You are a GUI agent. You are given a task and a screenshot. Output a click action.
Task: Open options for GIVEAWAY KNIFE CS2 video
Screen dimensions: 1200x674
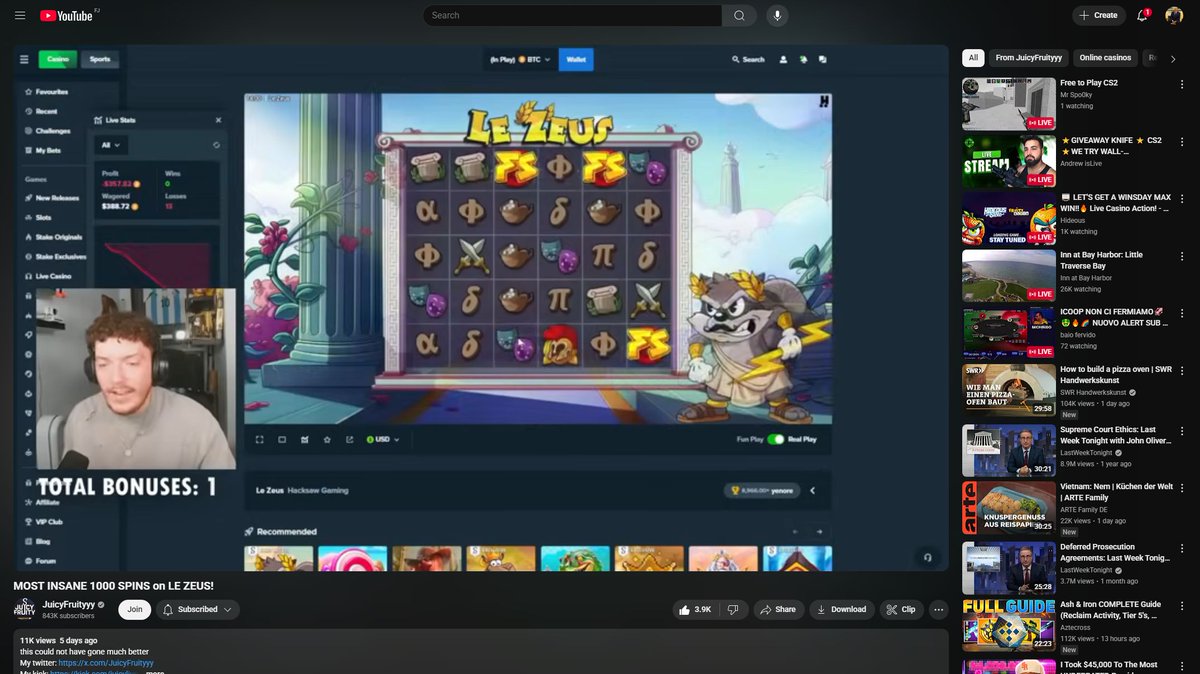click(1183, 142)
